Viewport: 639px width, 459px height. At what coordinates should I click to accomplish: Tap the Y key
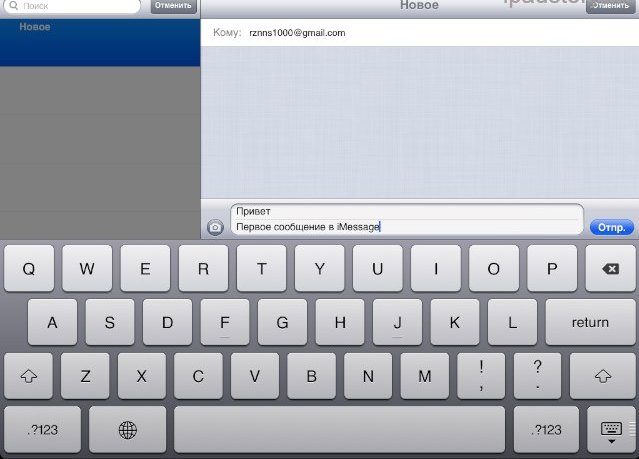point(320,269)
